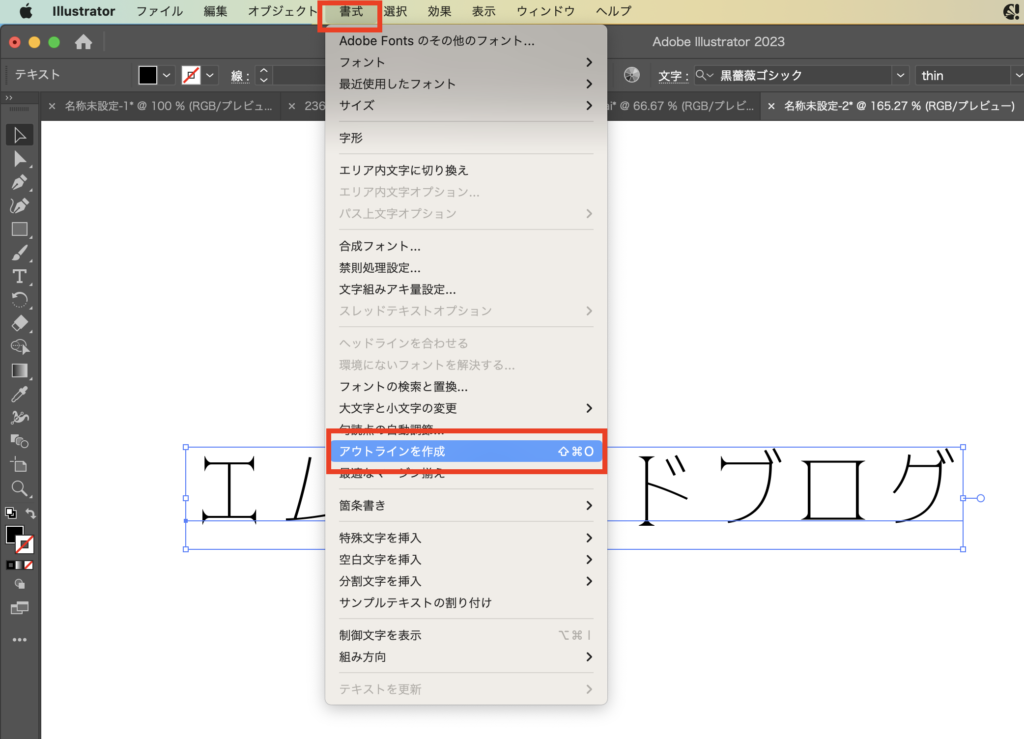Choose the Pen tool
1024x739 pixels.
pos(20,182)
